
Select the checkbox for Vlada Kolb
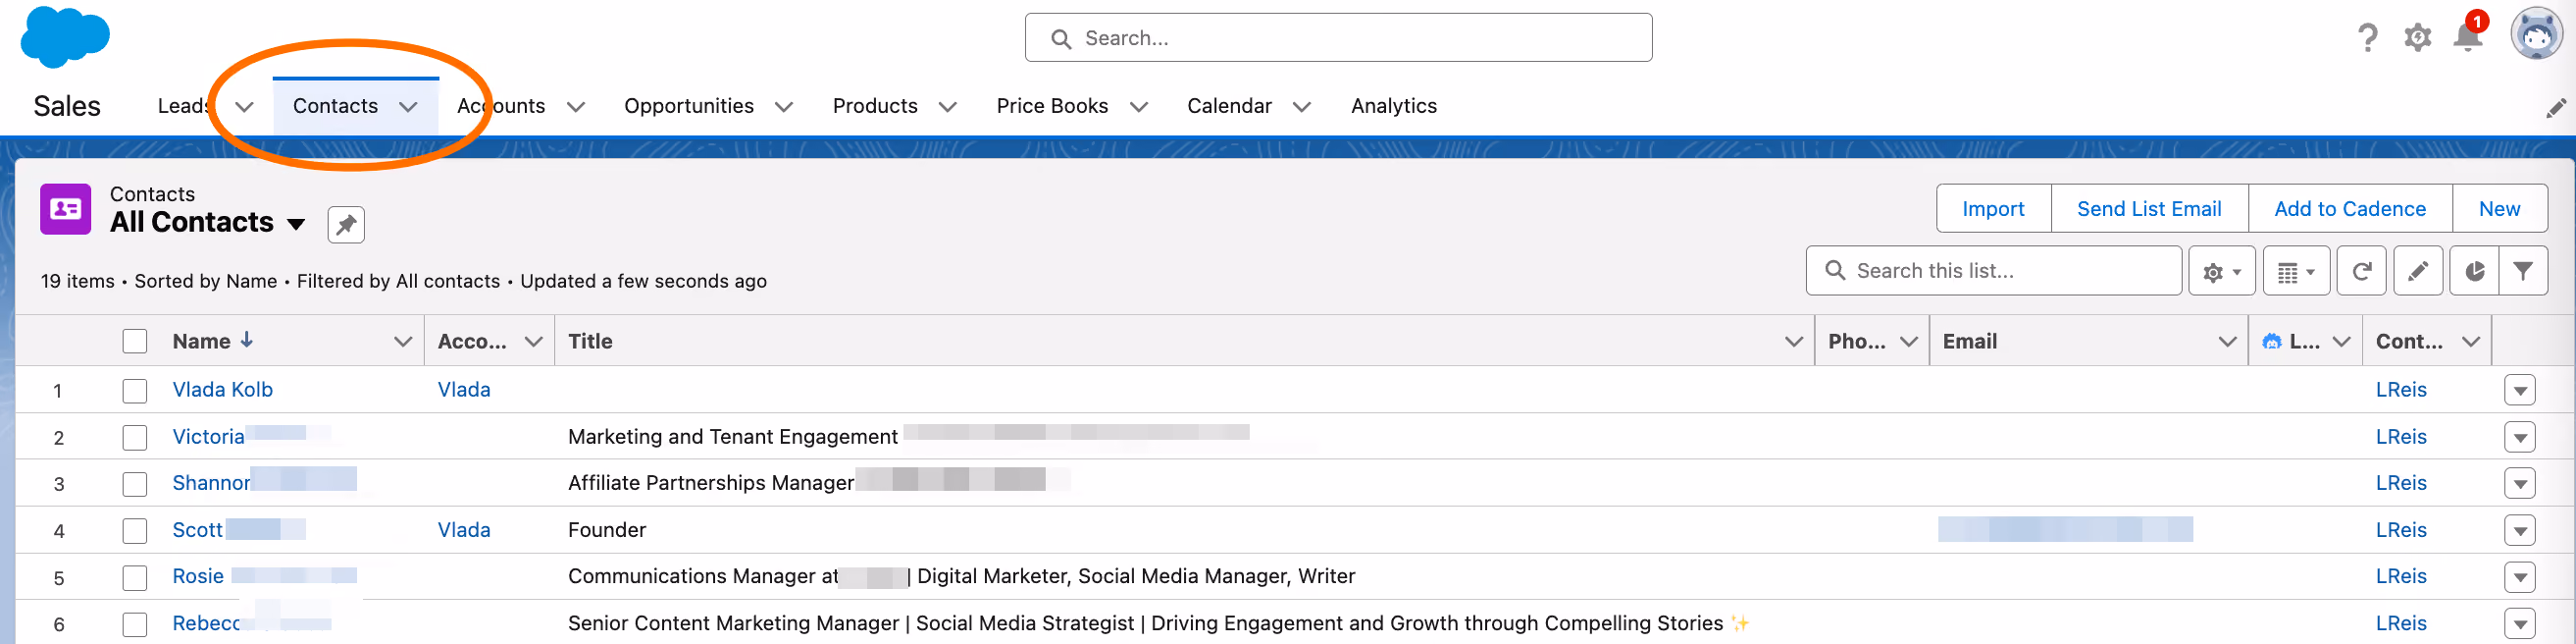(135, 390)
